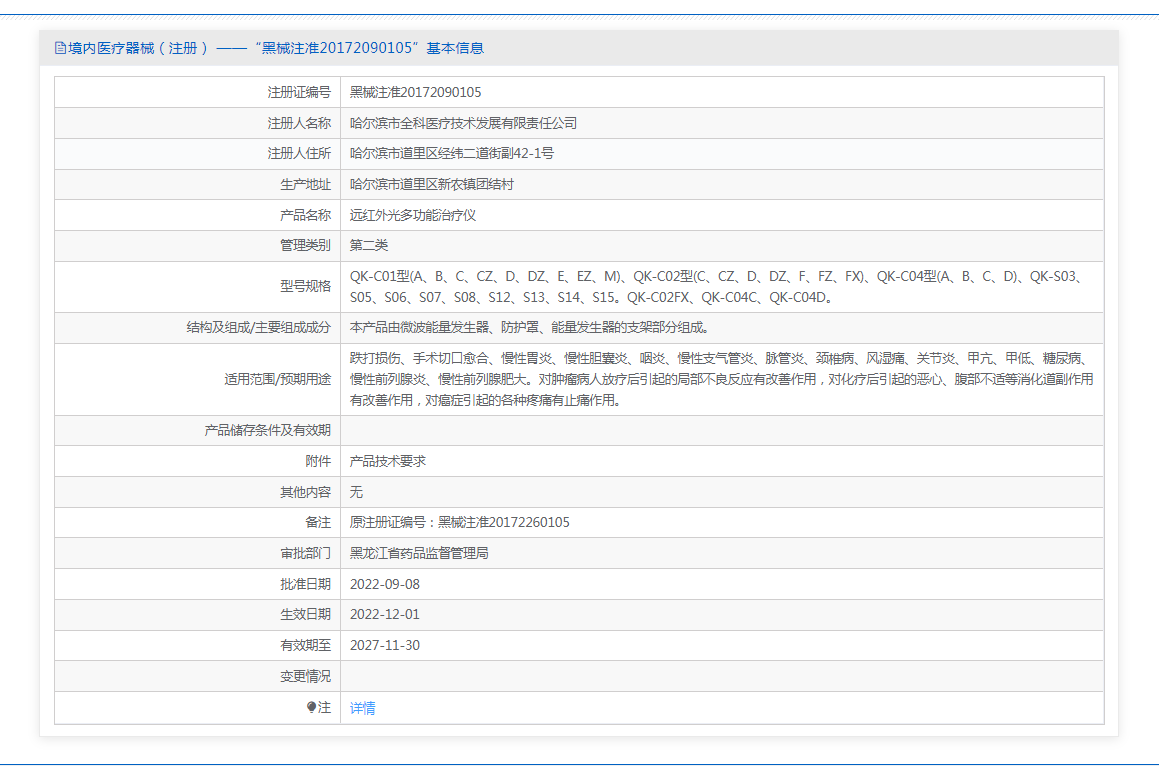The width and height of the screenshot is (1159, 766).
Task: Click approving department 黑龙江省药品监督管理局
Action: tap(418, 553)
